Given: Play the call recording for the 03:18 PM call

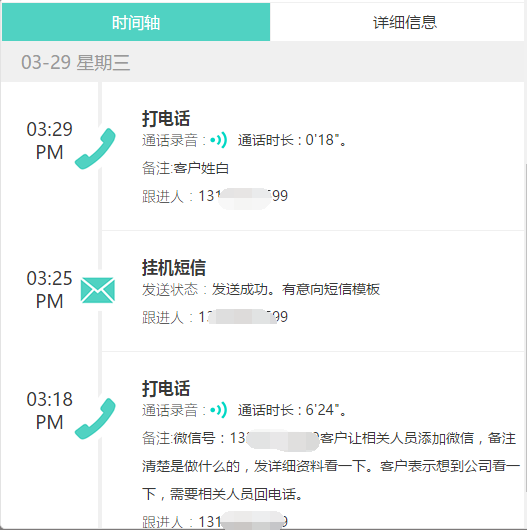Looking at the screenshot, I should [218, 410].
